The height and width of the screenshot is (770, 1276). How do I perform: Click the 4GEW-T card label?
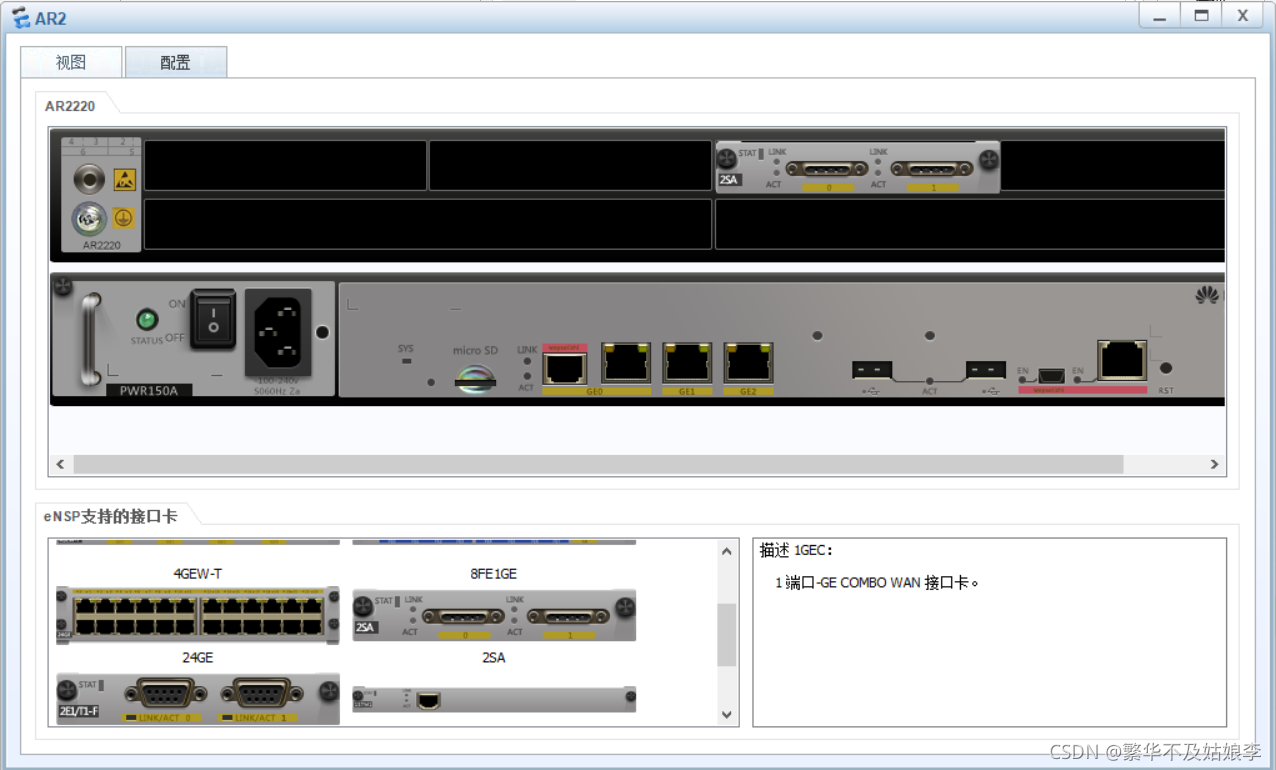tap(198, 574)
